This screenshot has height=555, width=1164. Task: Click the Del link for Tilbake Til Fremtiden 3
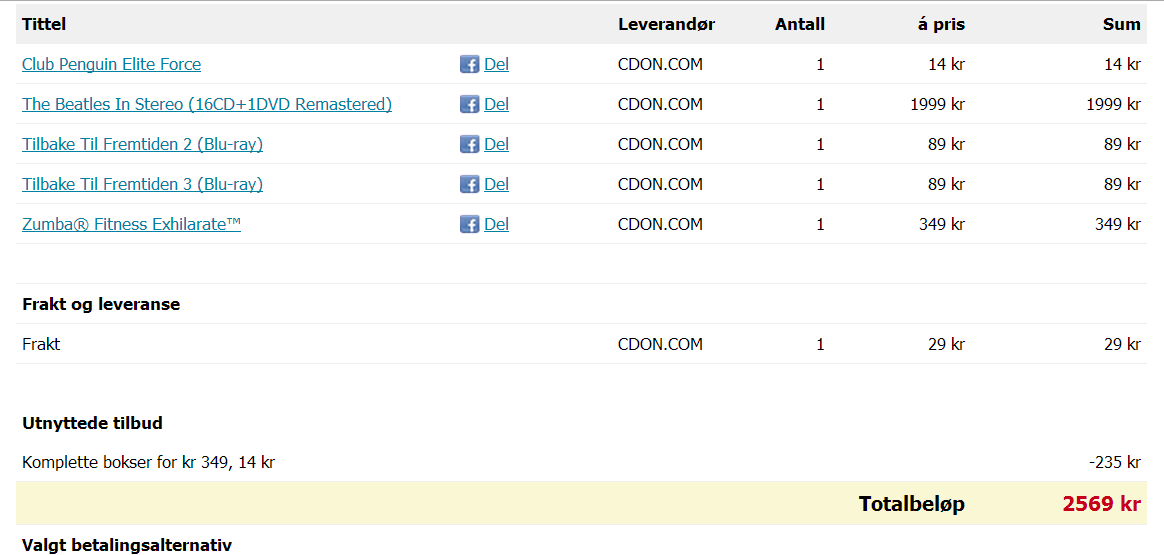[x=497, y=184]
